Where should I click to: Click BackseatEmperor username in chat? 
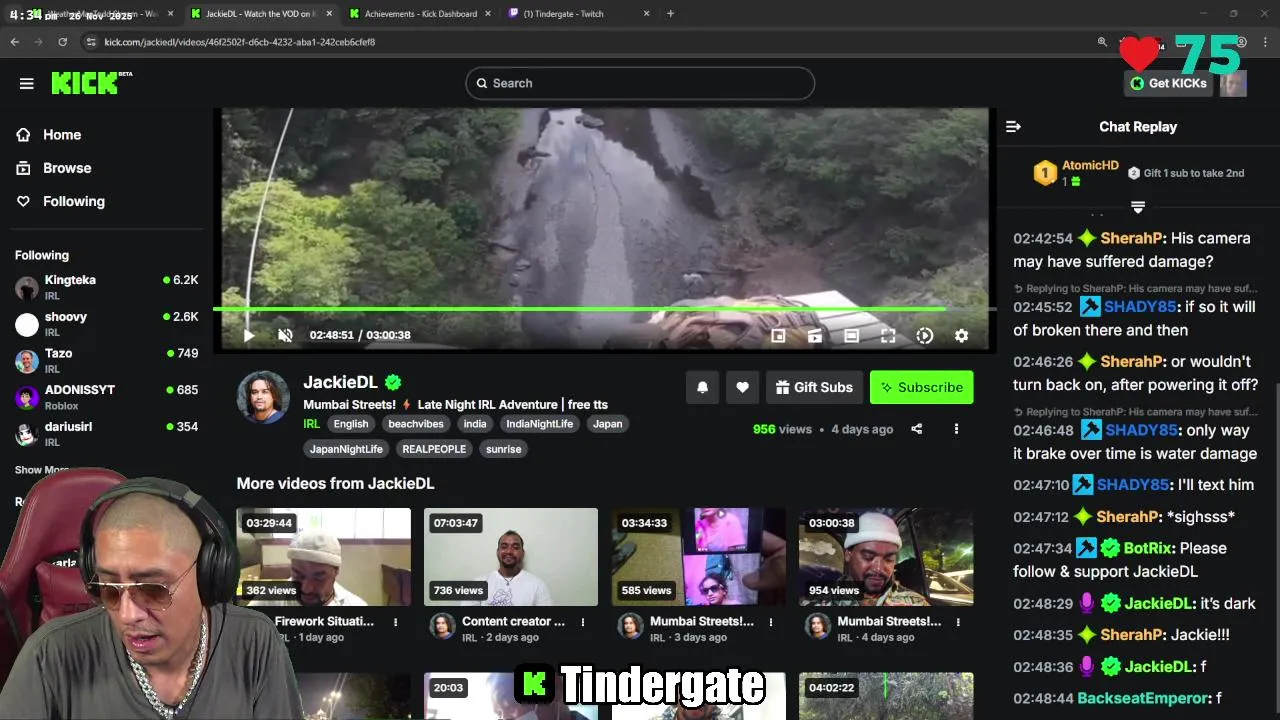pyautogui.click(x=1144, y=699)
